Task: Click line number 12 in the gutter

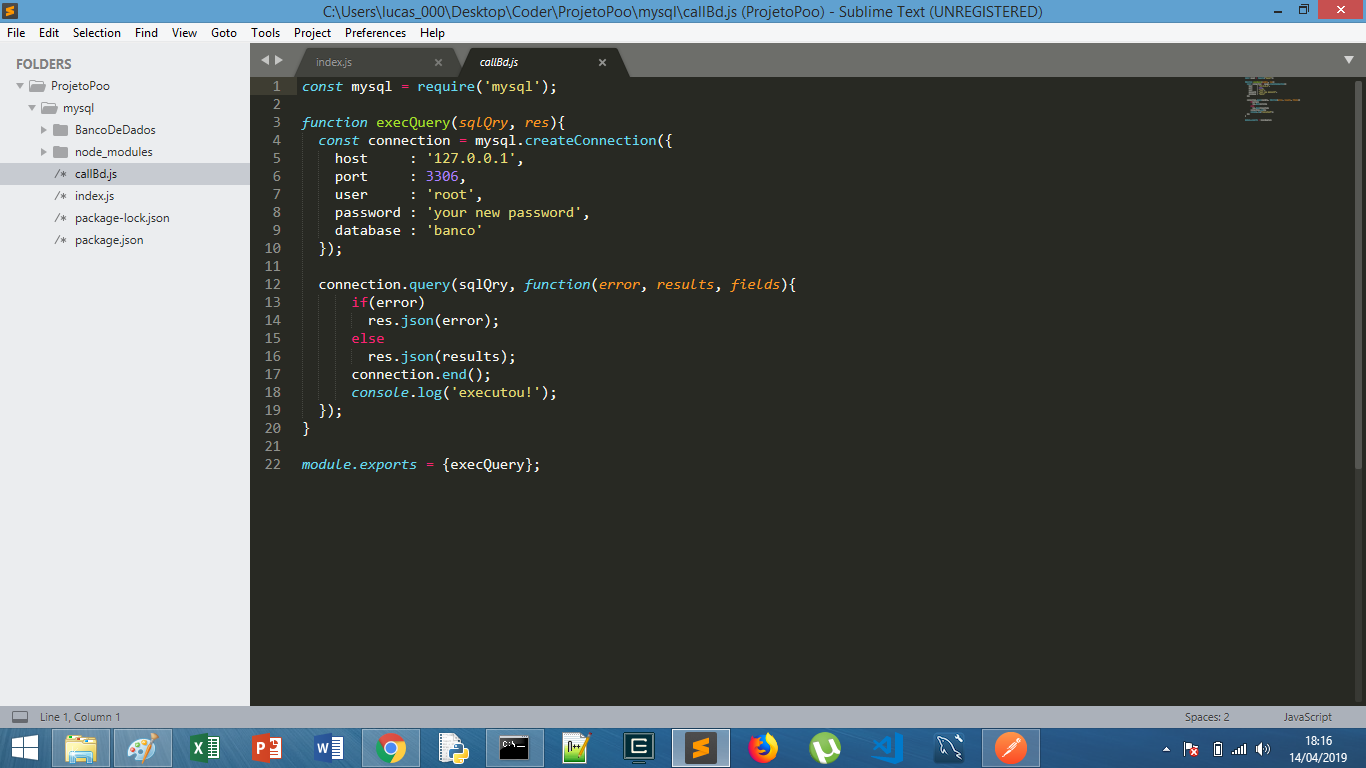Action: click(x=273, y=284)
